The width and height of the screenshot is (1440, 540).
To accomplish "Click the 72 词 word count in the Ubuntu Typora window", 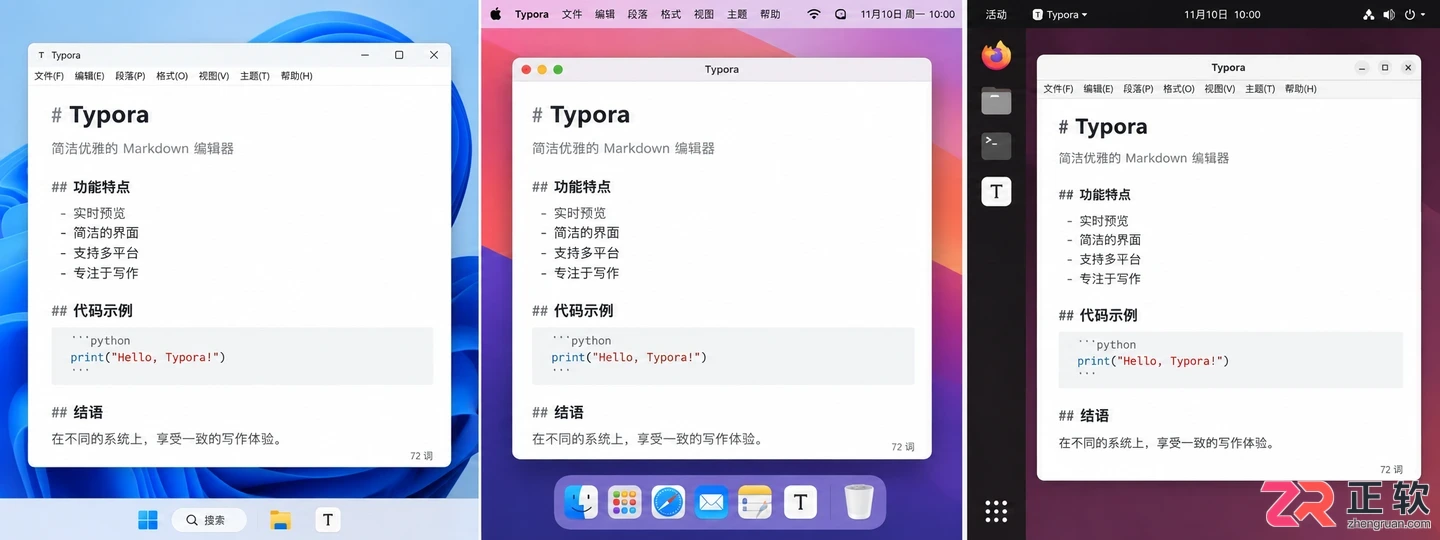I will (1391, 469).
